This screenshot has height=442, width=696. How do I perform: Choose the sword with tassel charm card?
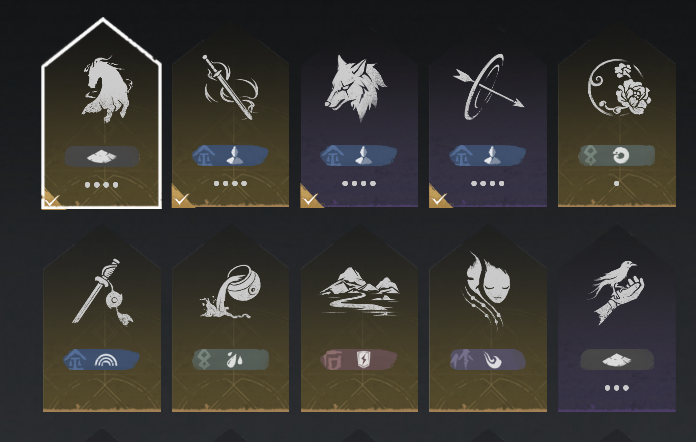coord(102,318)
